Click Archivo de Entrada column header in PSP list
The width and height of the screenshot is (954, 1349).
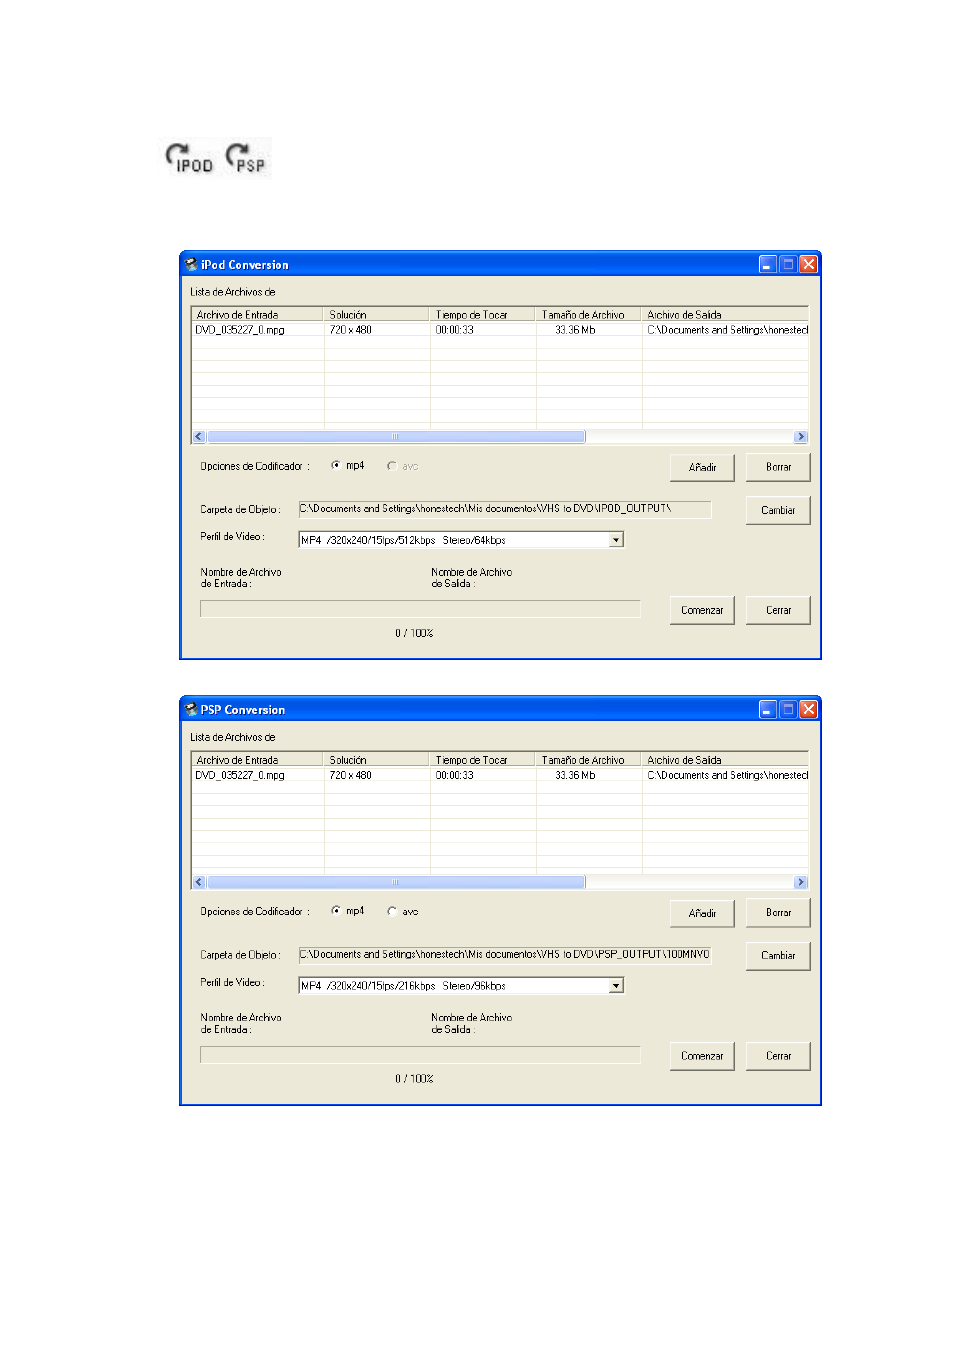[x=258, y=760]
